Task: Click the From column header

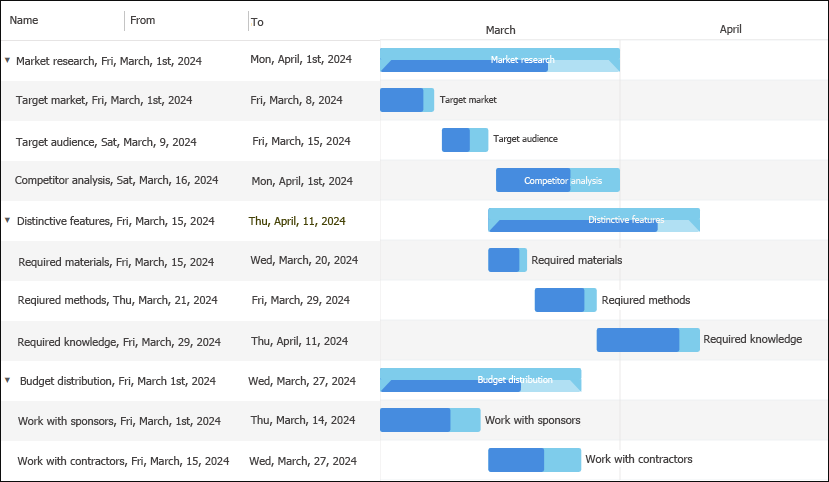Action: (x=143, y=20)
